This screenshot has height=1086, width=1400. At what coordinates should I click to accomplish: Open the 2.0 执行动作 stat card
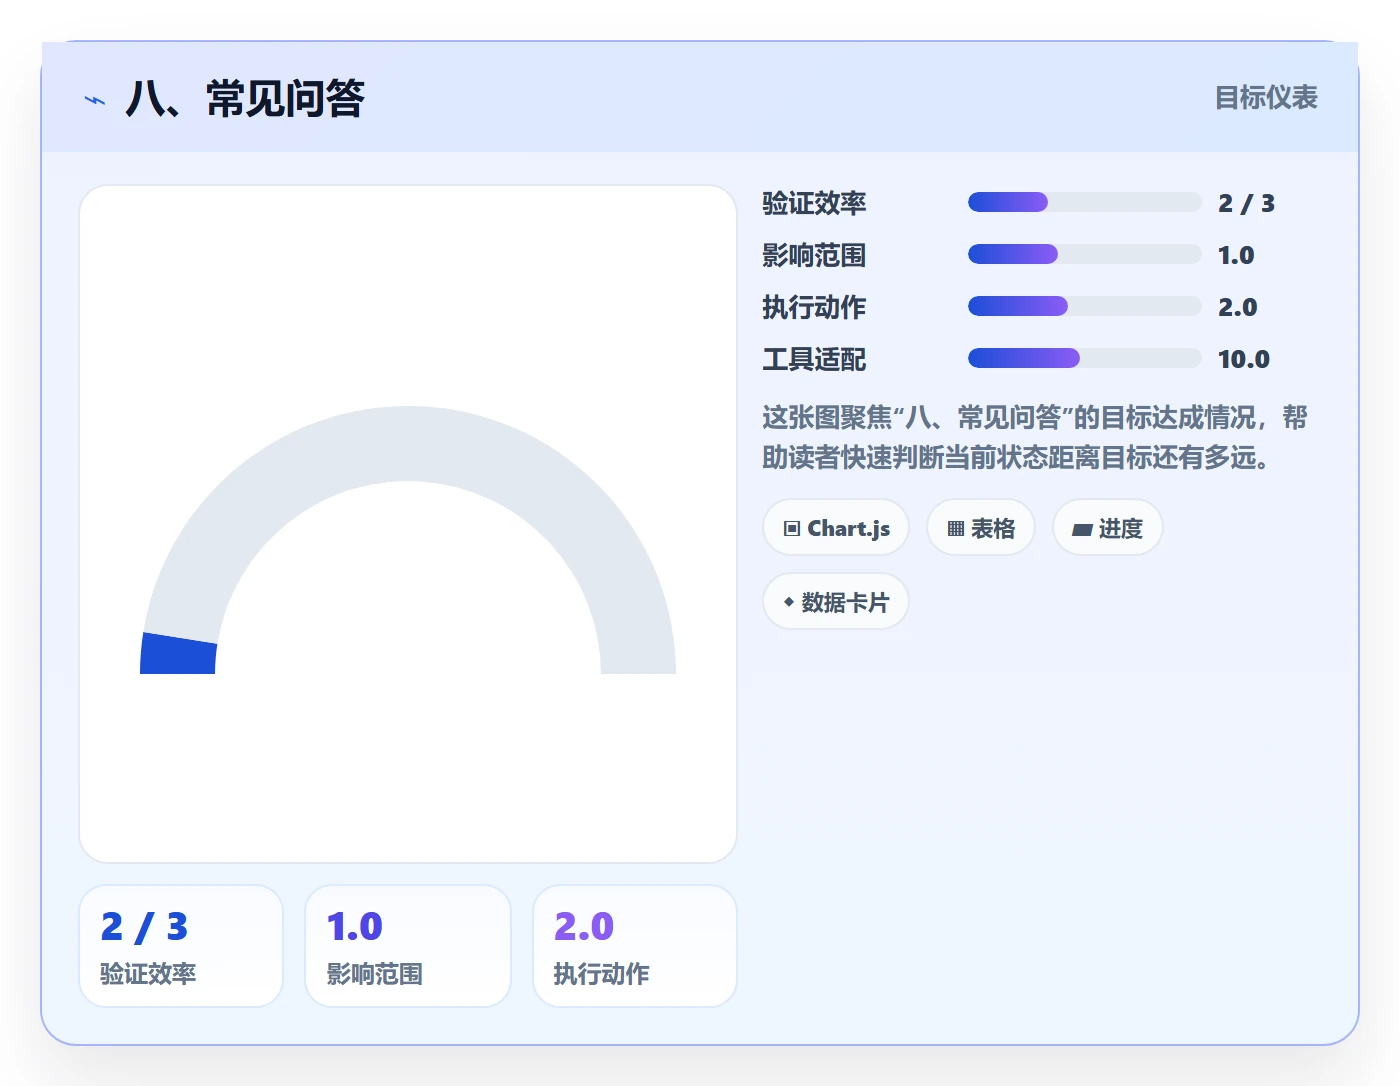(x=635, y=946)
